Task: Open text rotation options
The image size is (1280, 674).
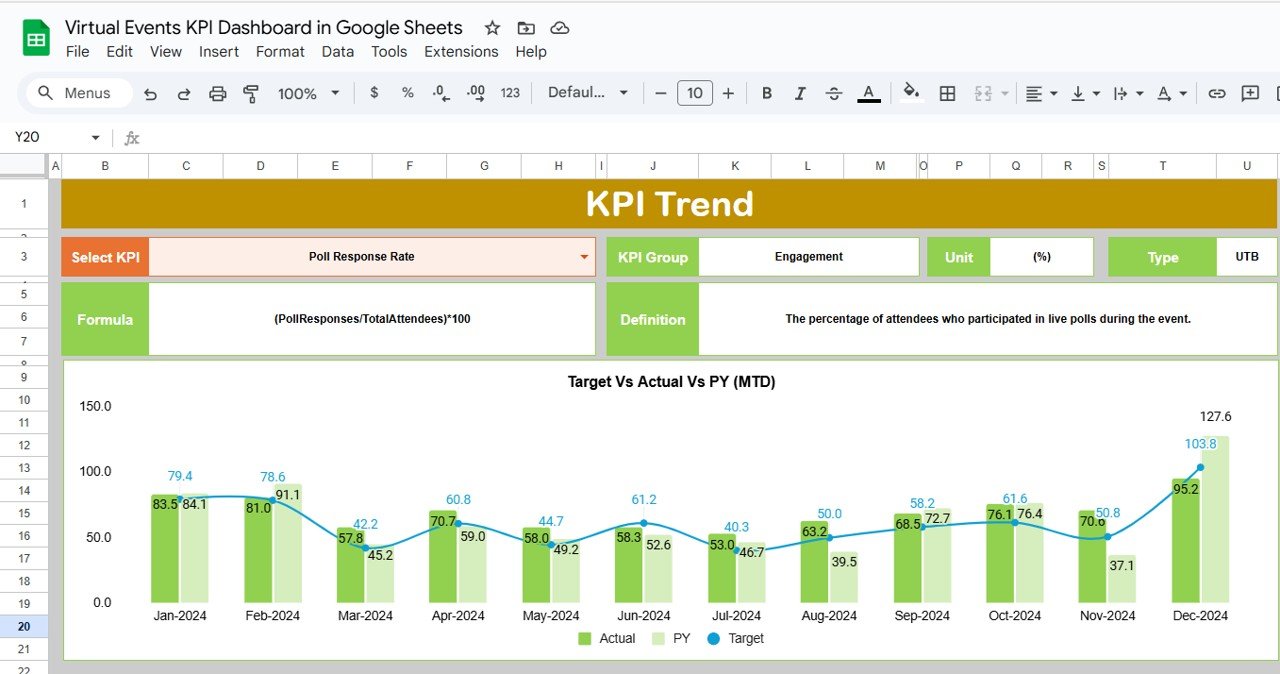Action: (x=1171, y=93)
